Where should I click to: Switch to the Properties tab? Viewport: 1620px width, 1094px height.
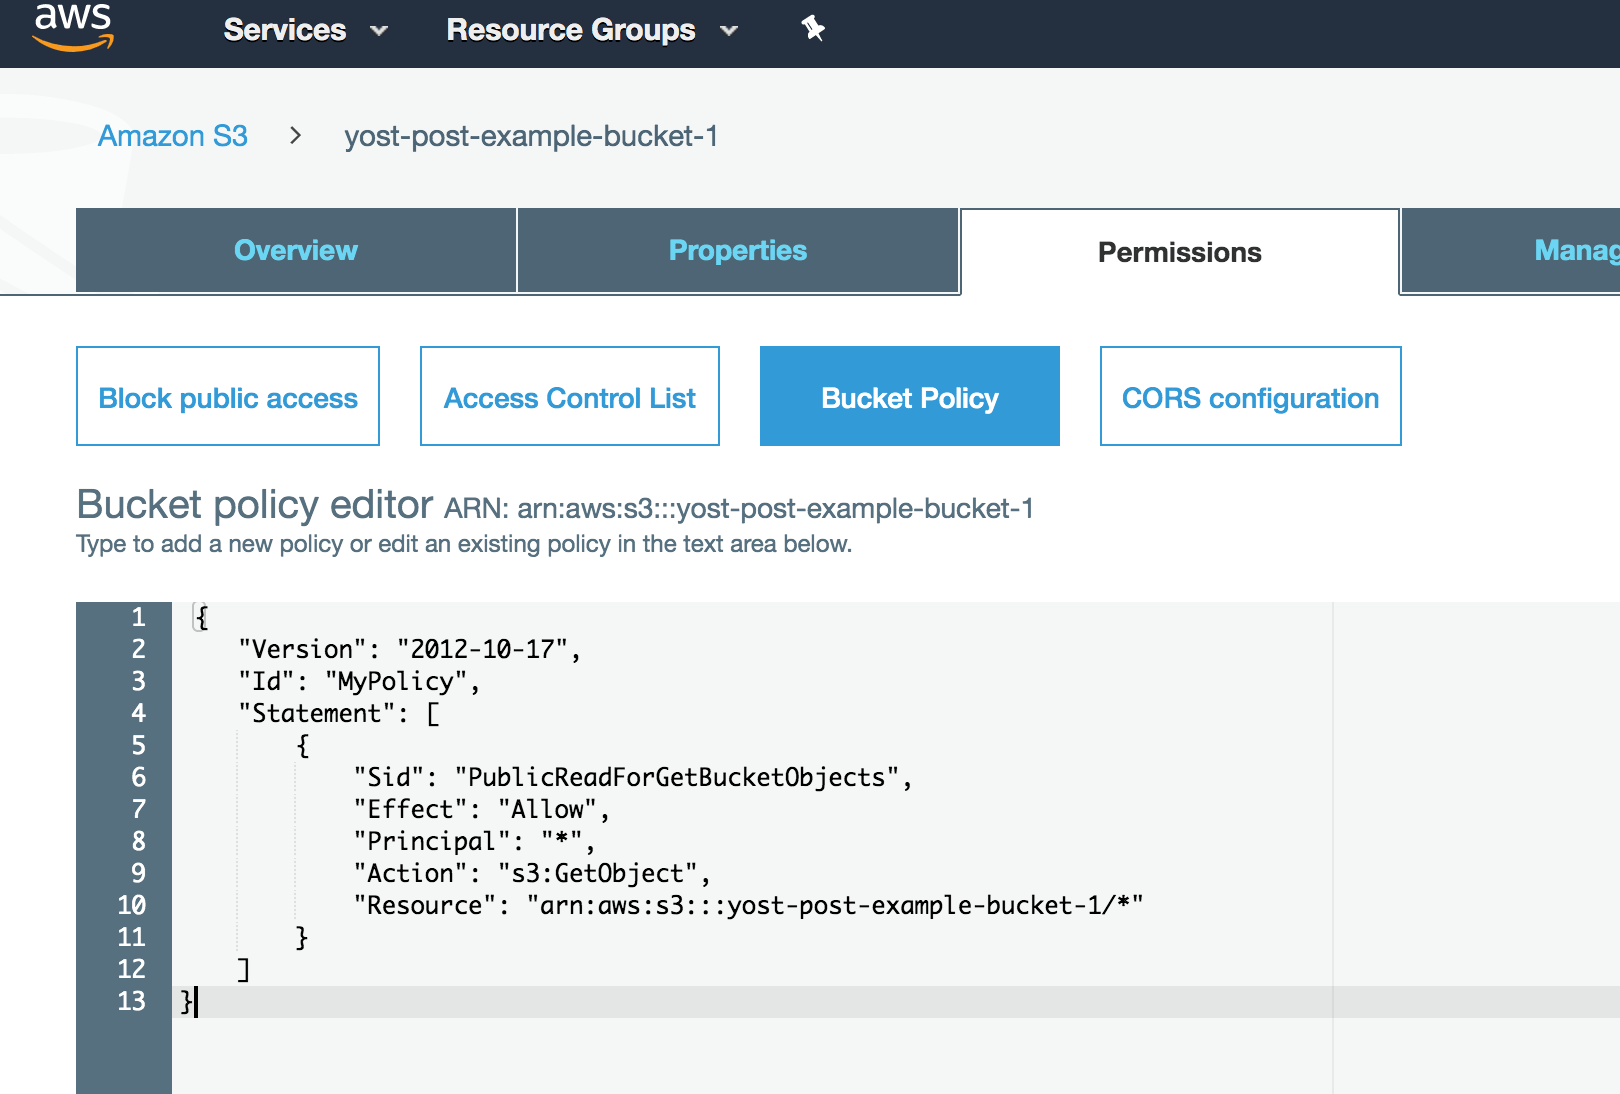[x=737, y=250]
